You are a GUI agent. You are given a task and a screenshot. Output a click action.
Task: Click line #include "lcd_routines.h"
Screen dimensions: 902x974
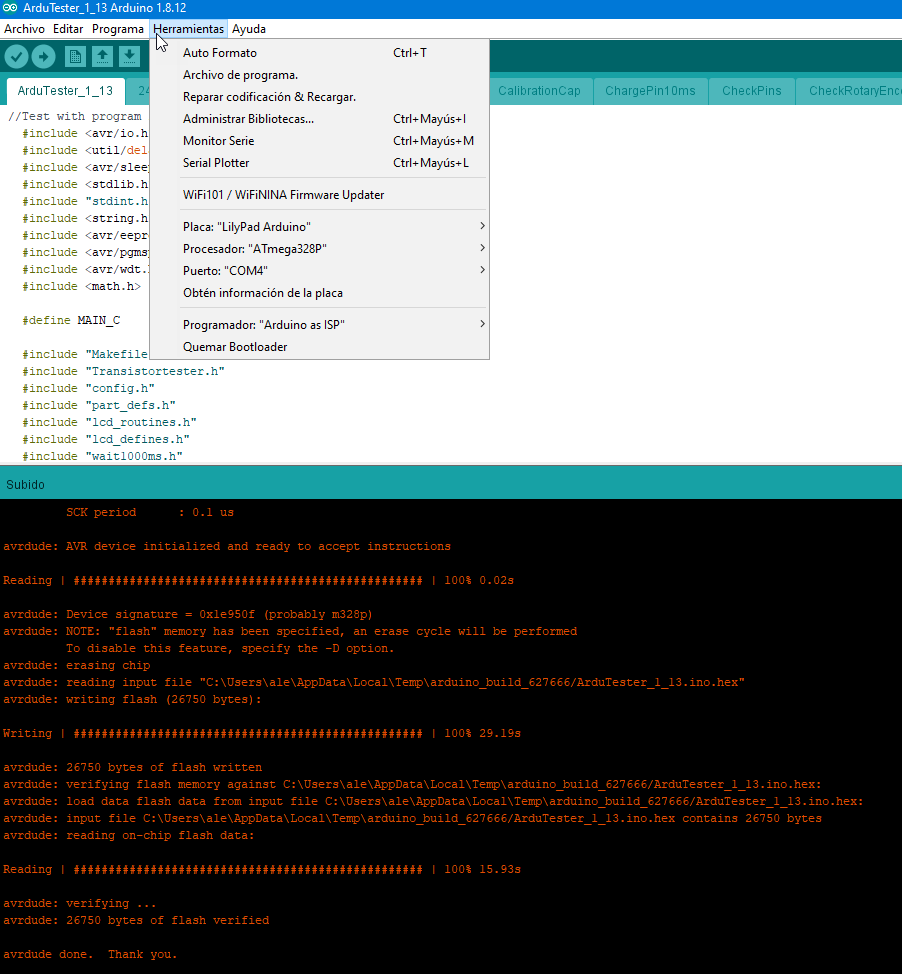[x=109, y=422]
